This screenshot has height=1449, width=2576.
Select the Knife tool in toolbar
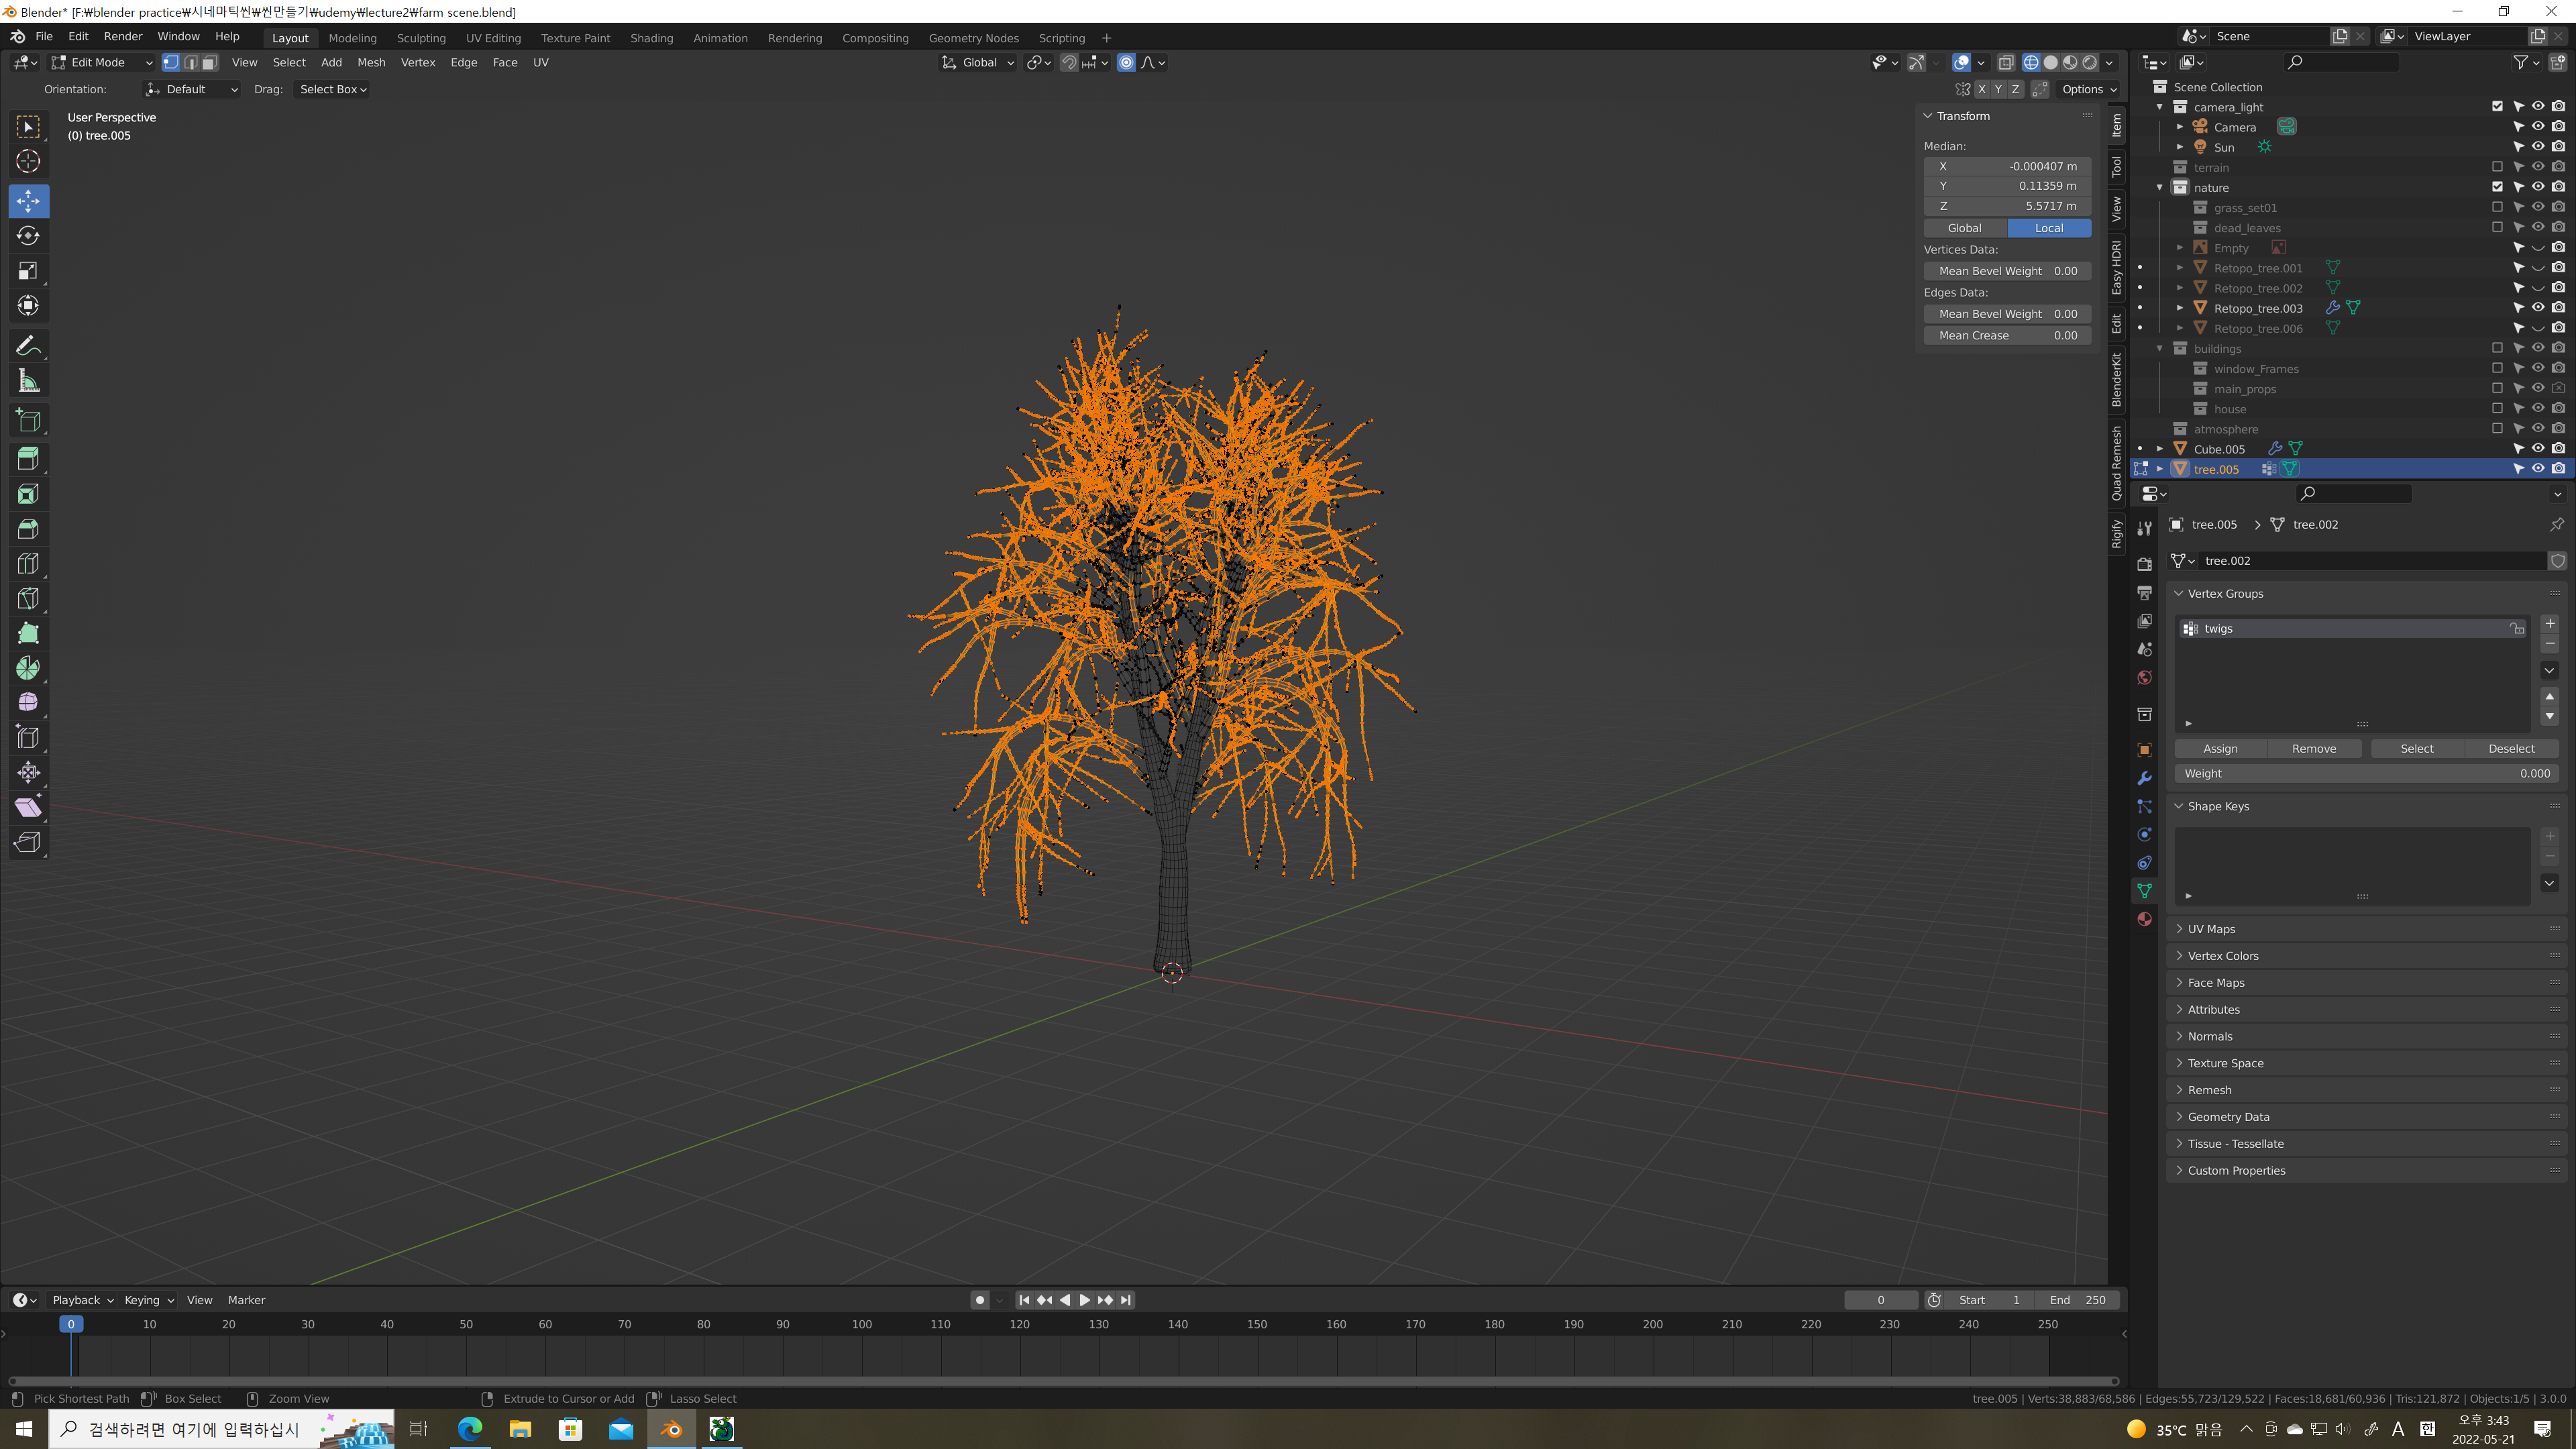pos(28,599)
